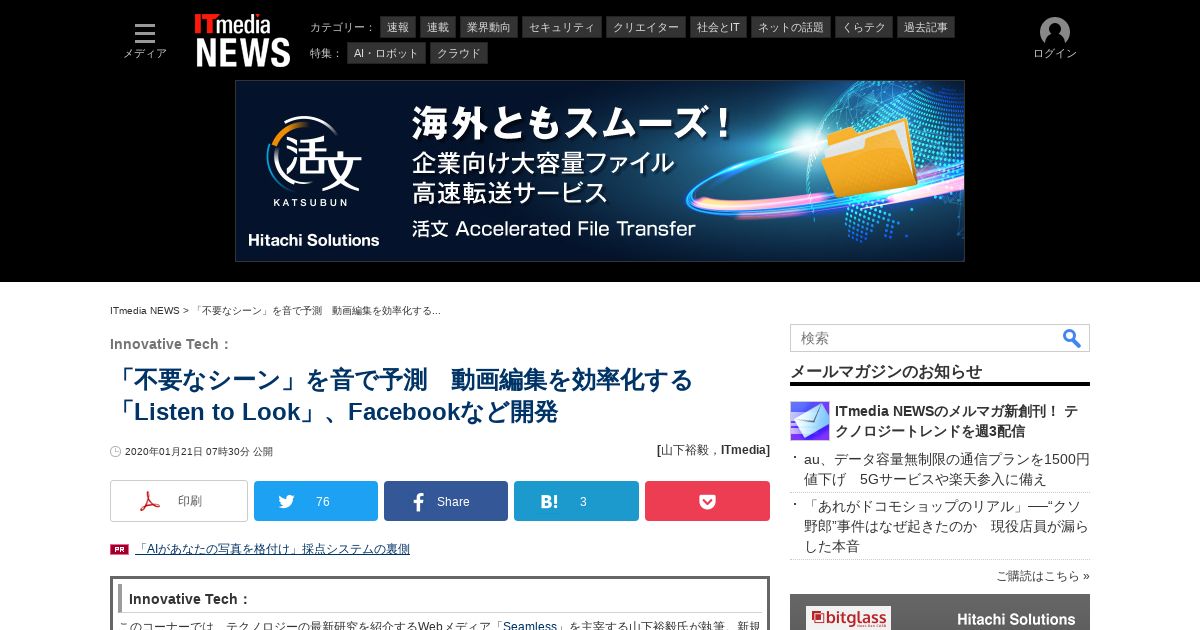Open the クラウド feature

pyautogui.click(x=459, y=53)
